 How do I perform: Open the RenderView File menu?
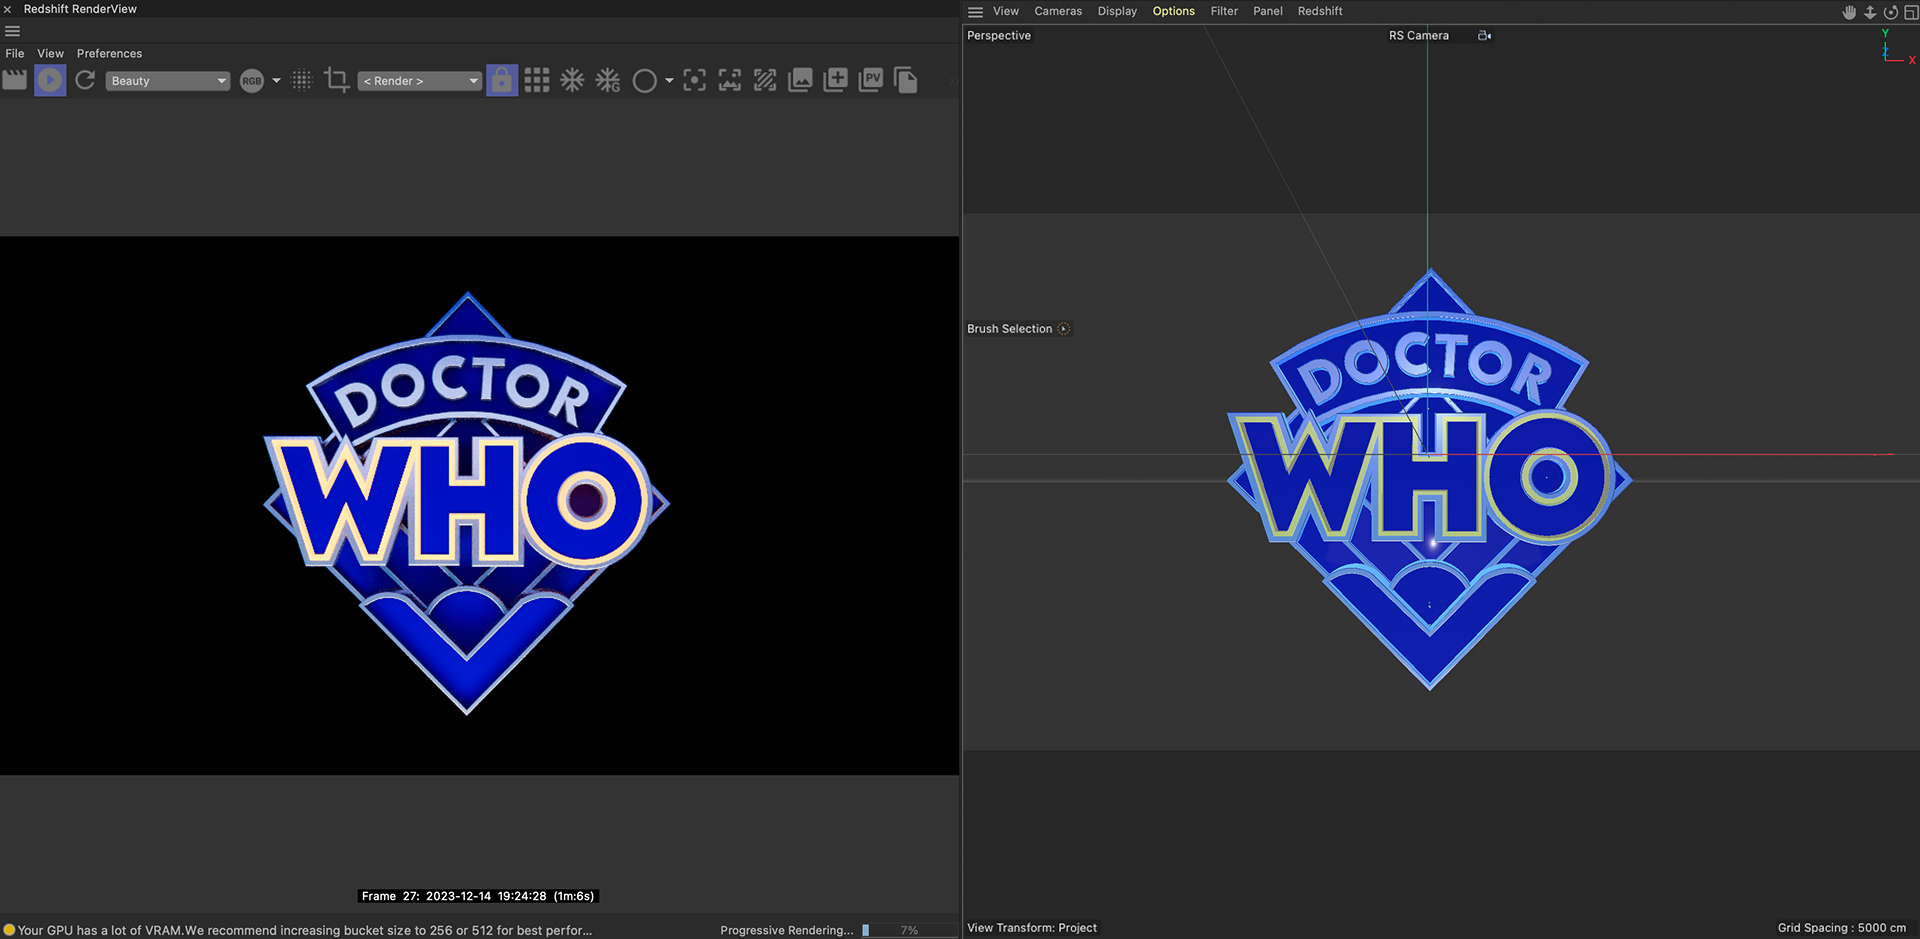tap(15, 54)
